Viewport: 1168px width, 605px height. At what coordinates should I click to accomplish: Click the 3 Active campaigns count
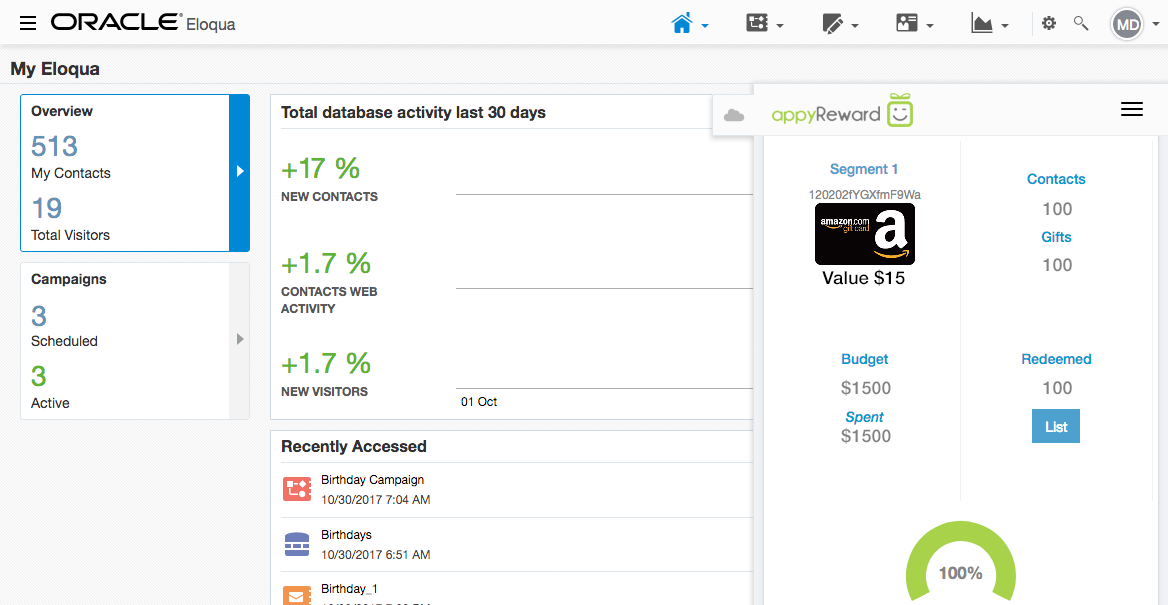(x=39, y=376)
